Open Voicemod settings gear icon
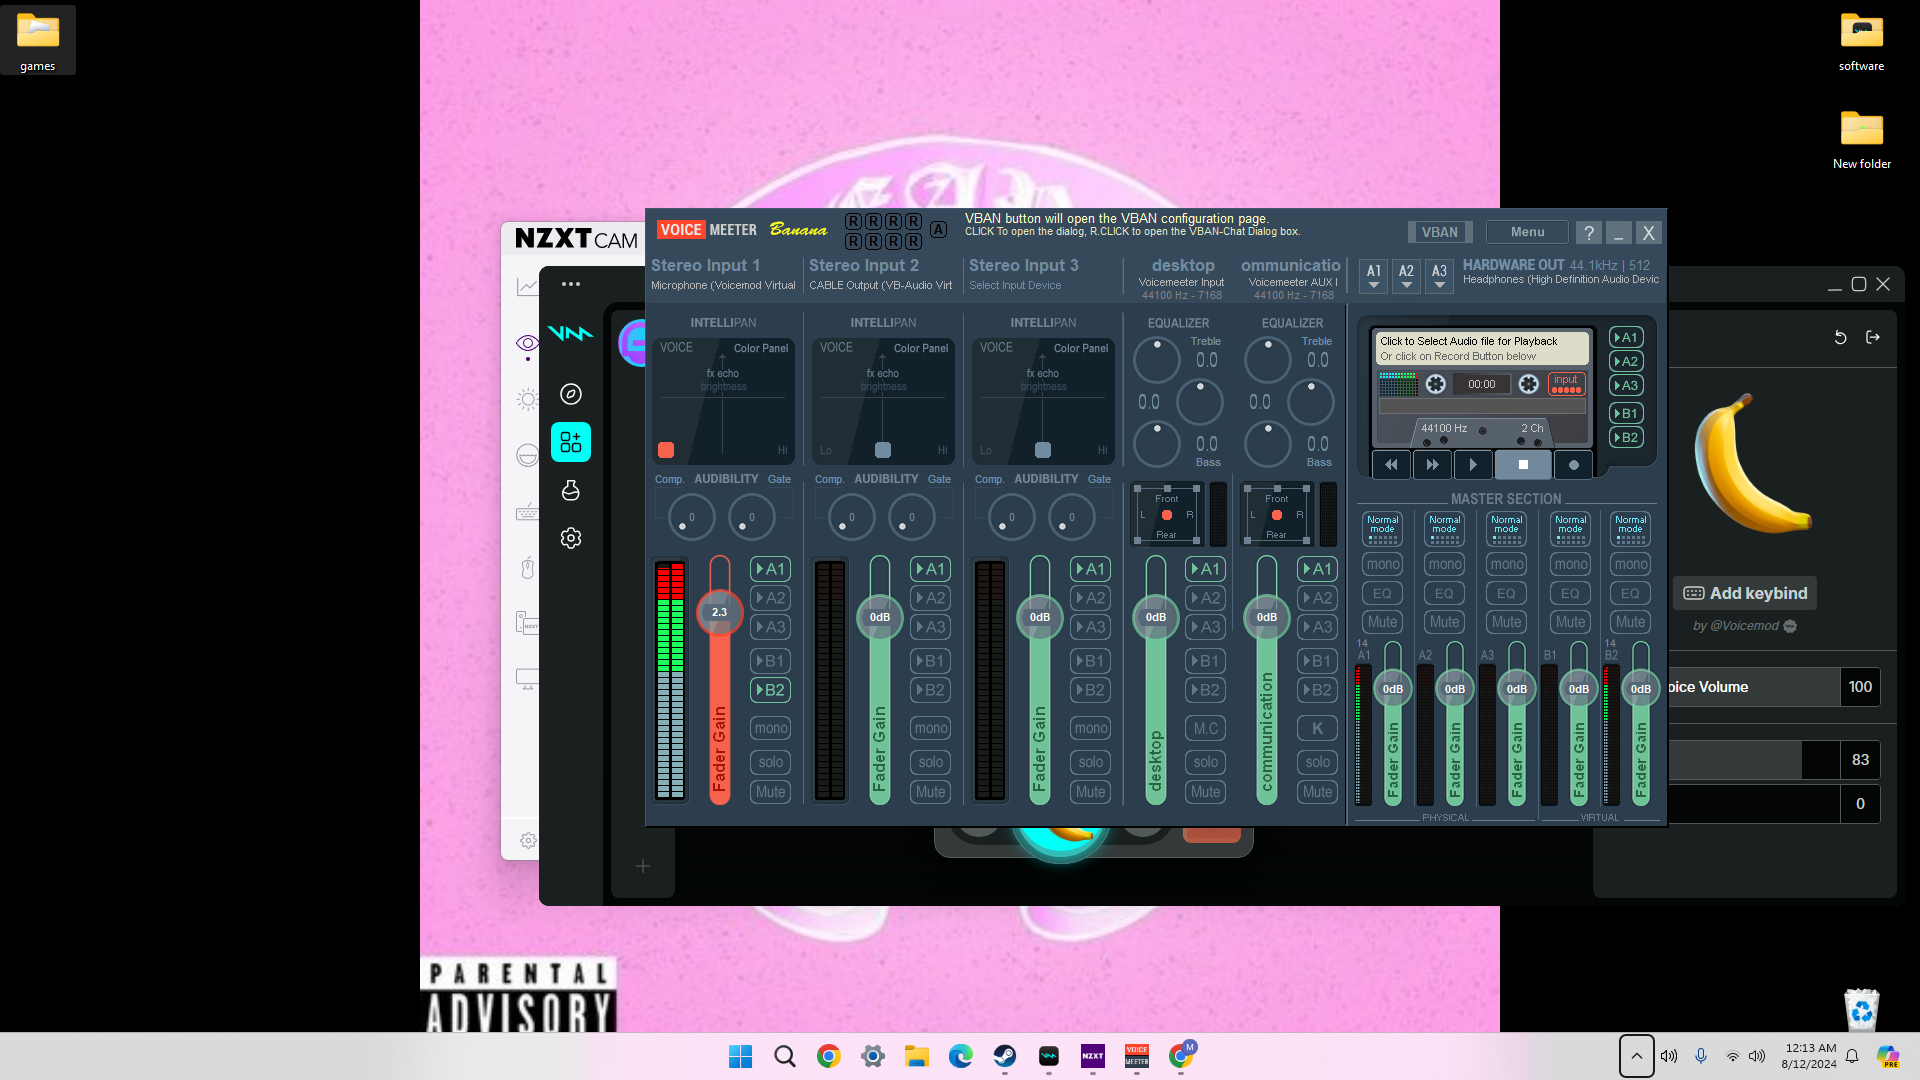The width and height of the screenshot is (1920, 1080). [x=571, y=538]
